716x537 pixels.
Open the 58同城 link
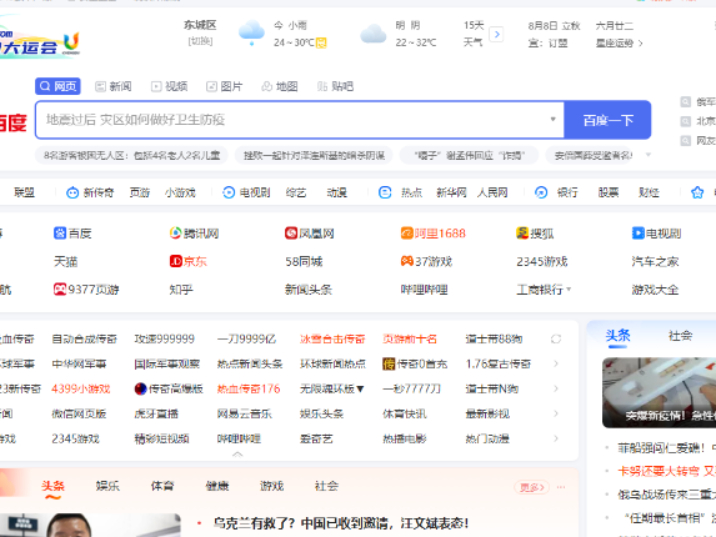[304, 261]
